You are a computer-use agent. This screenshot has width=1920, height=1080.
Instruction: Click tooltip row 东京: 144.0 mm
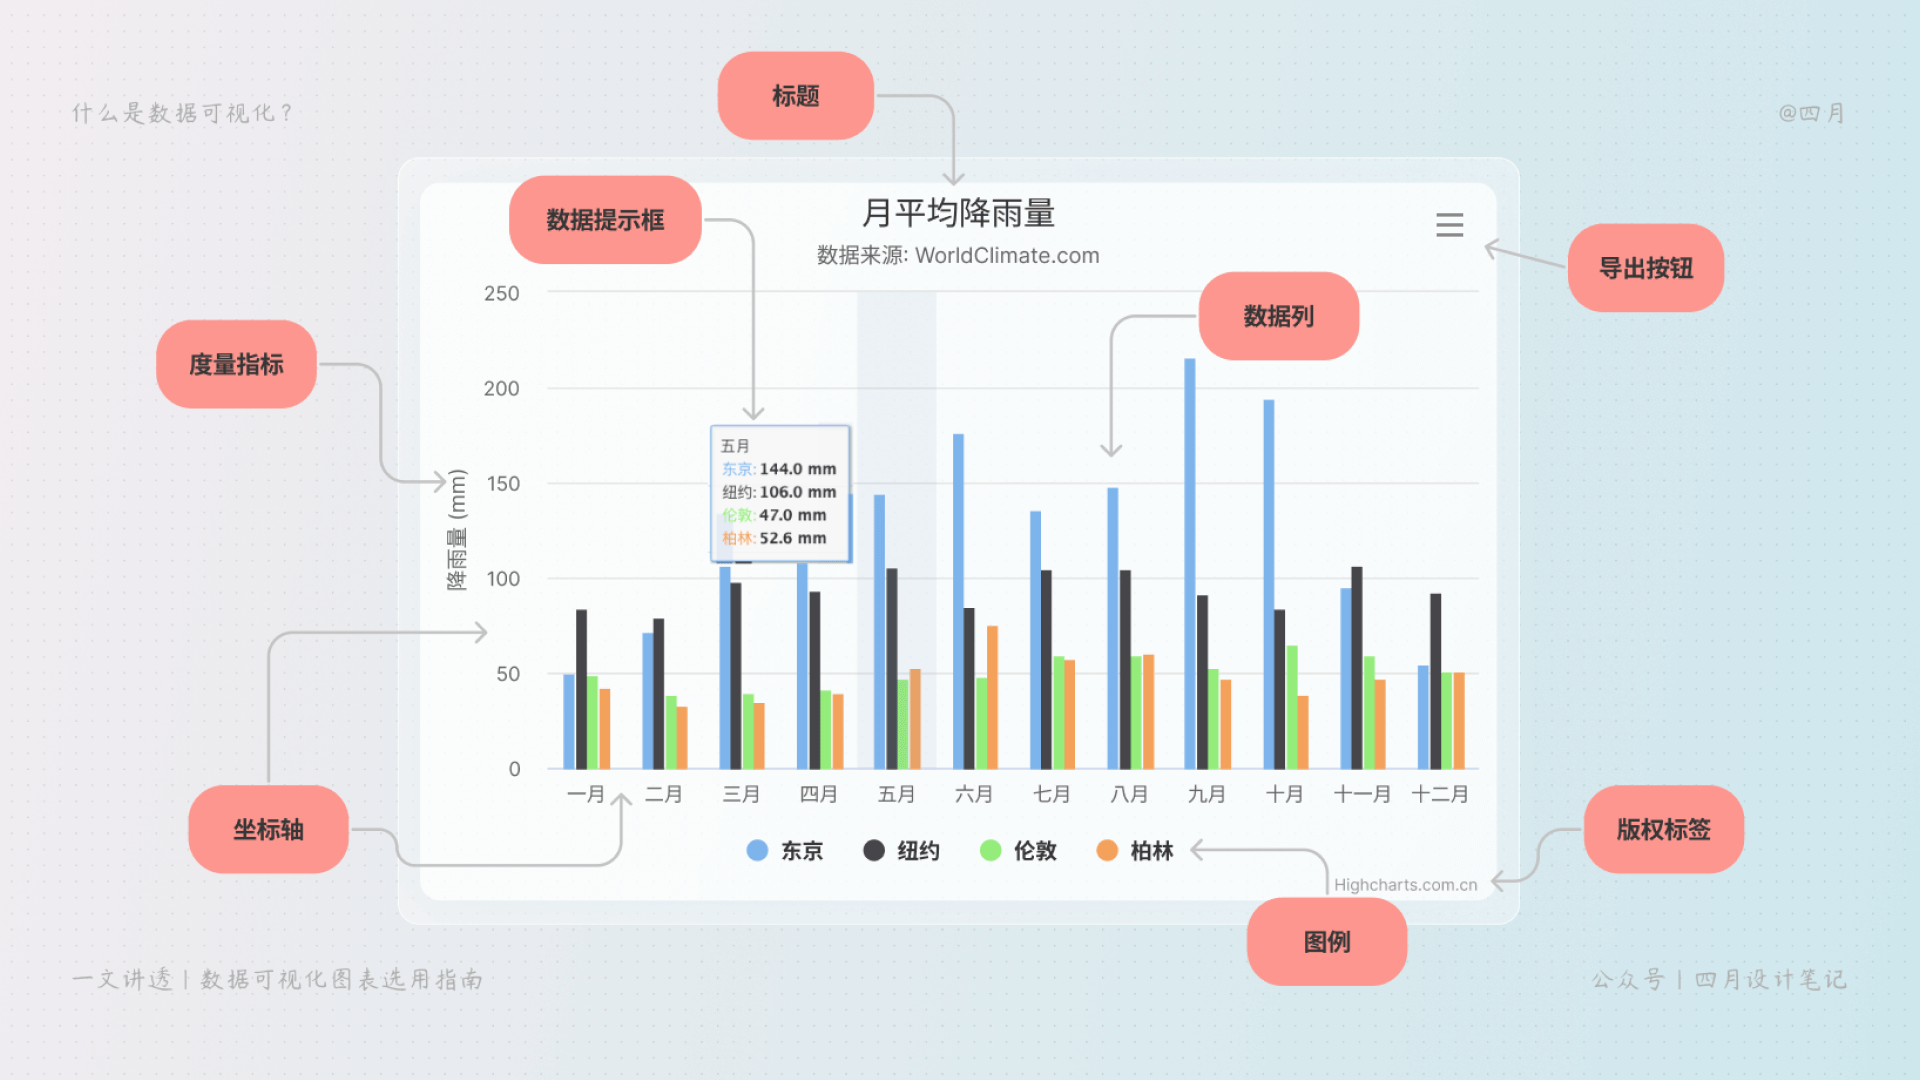coord(779,469)
